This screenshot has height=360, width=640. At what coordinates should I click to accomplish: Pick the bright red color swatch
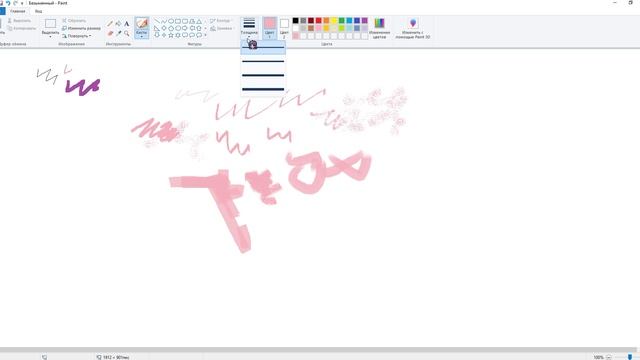tap(318, 20)
